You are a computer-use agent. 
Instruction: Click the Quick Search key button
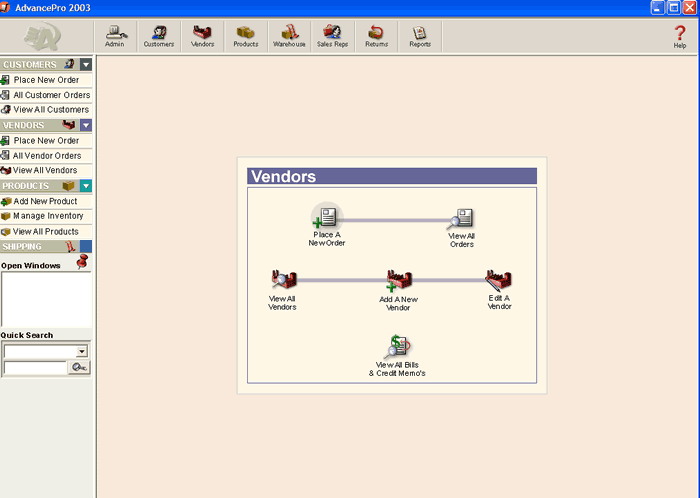[x=79, y=367]
